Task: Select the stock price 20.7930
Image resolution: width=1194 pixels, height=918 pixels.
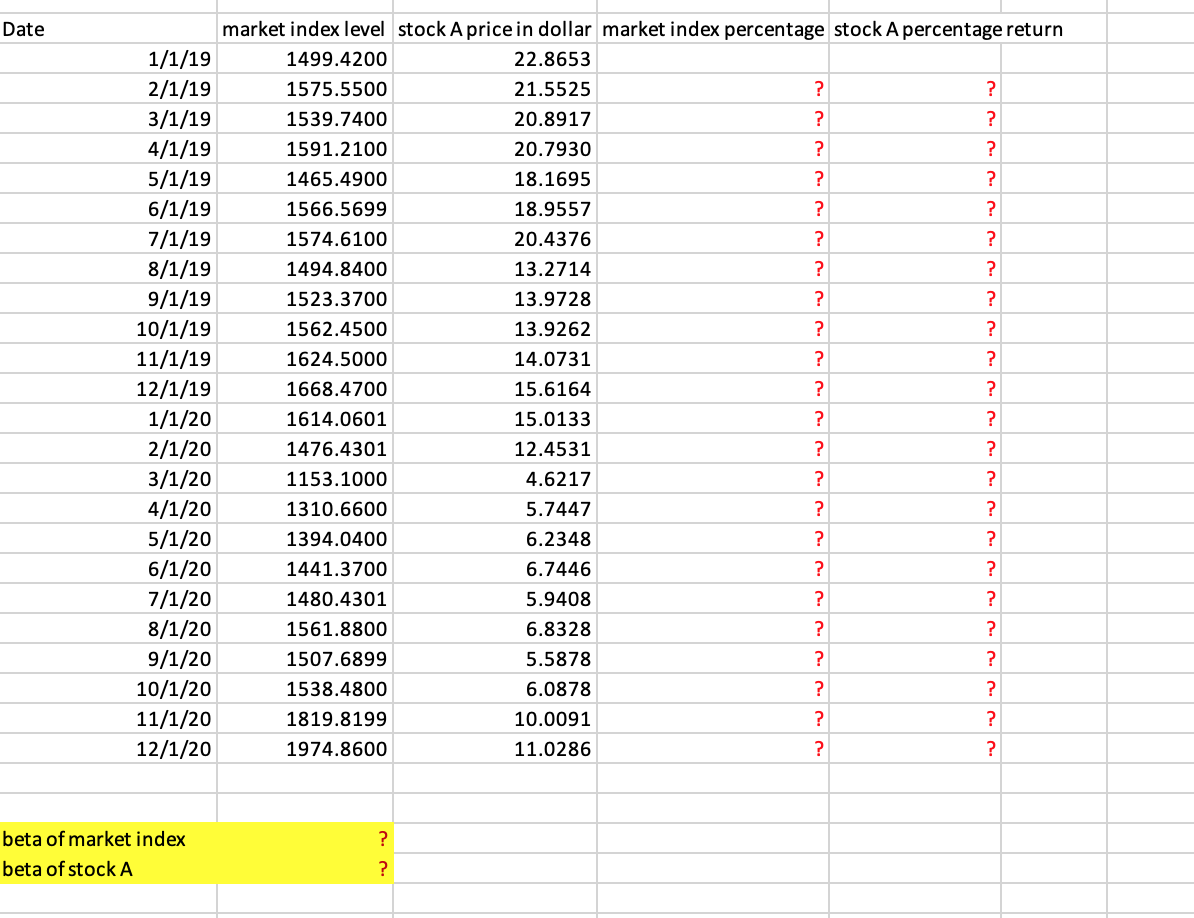Action: click(495, 148)
